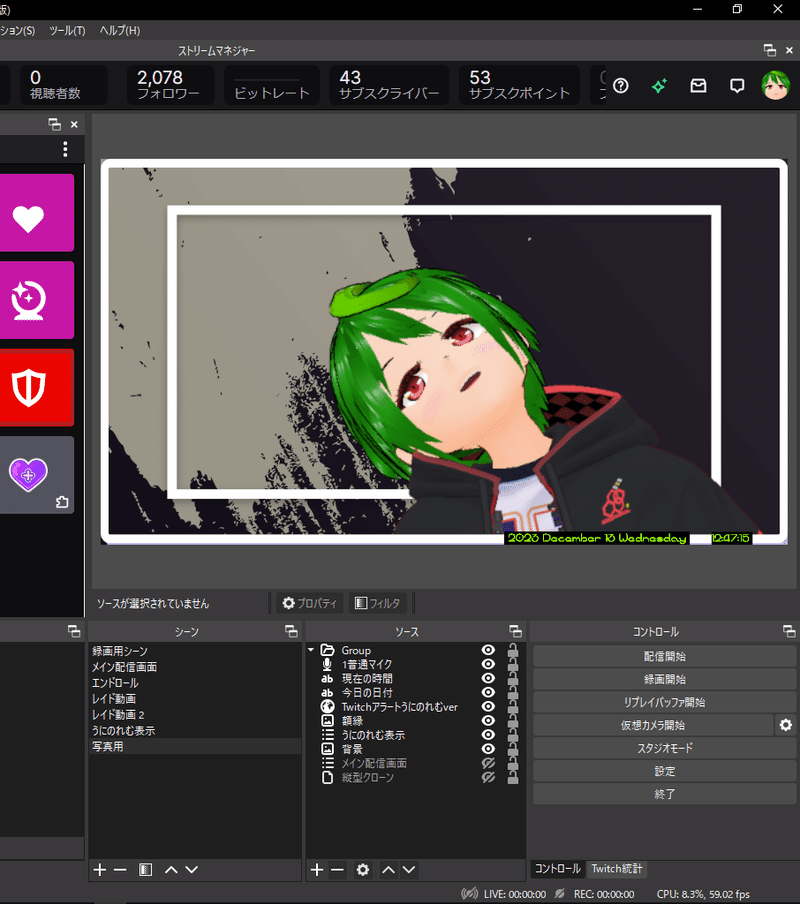Select the 録画用シーン scene
The image size is (800, 904).
click(x=195, y=651)
